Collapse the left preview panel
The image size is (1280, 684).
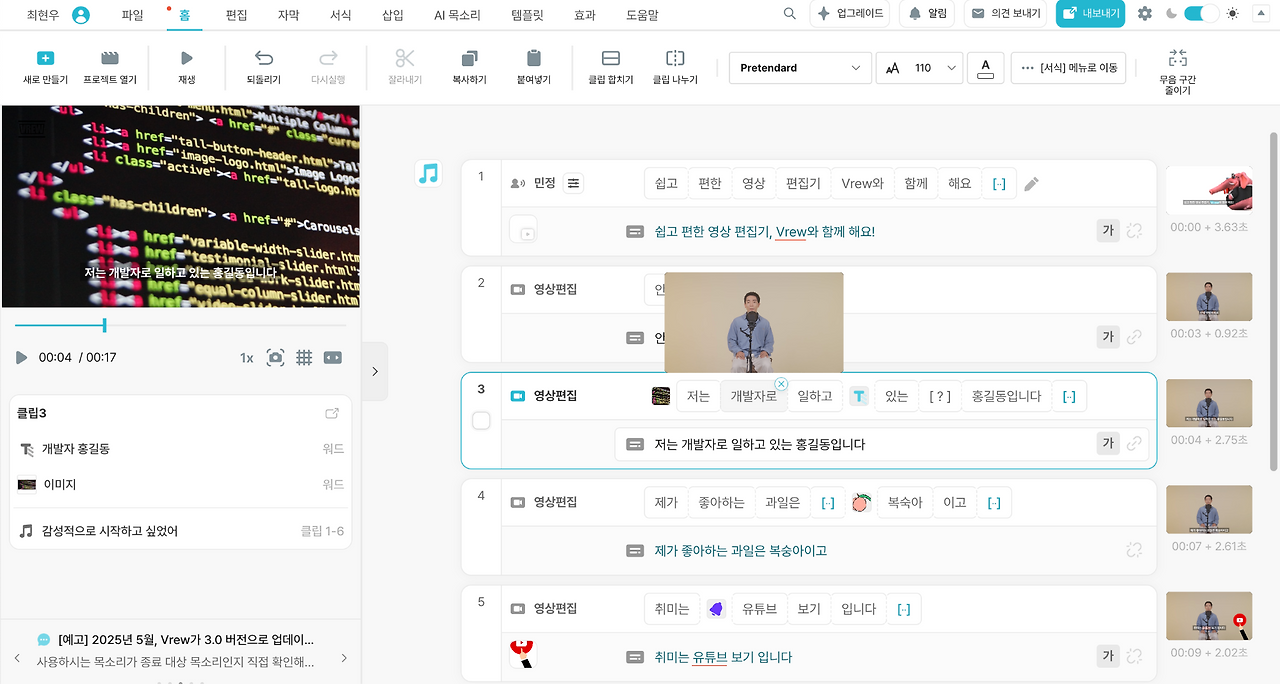tap(375, 371)
